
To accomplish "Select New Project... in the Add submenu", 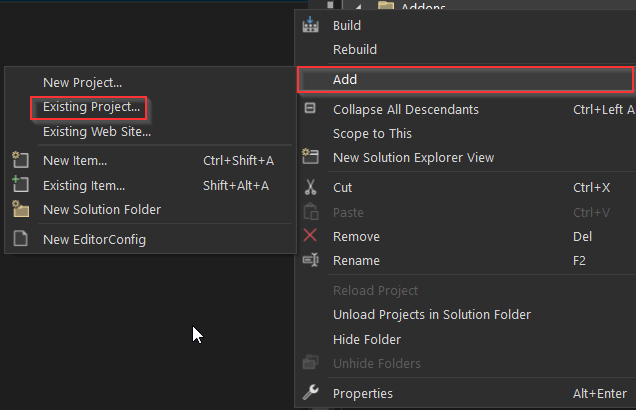I will (82, 83).
